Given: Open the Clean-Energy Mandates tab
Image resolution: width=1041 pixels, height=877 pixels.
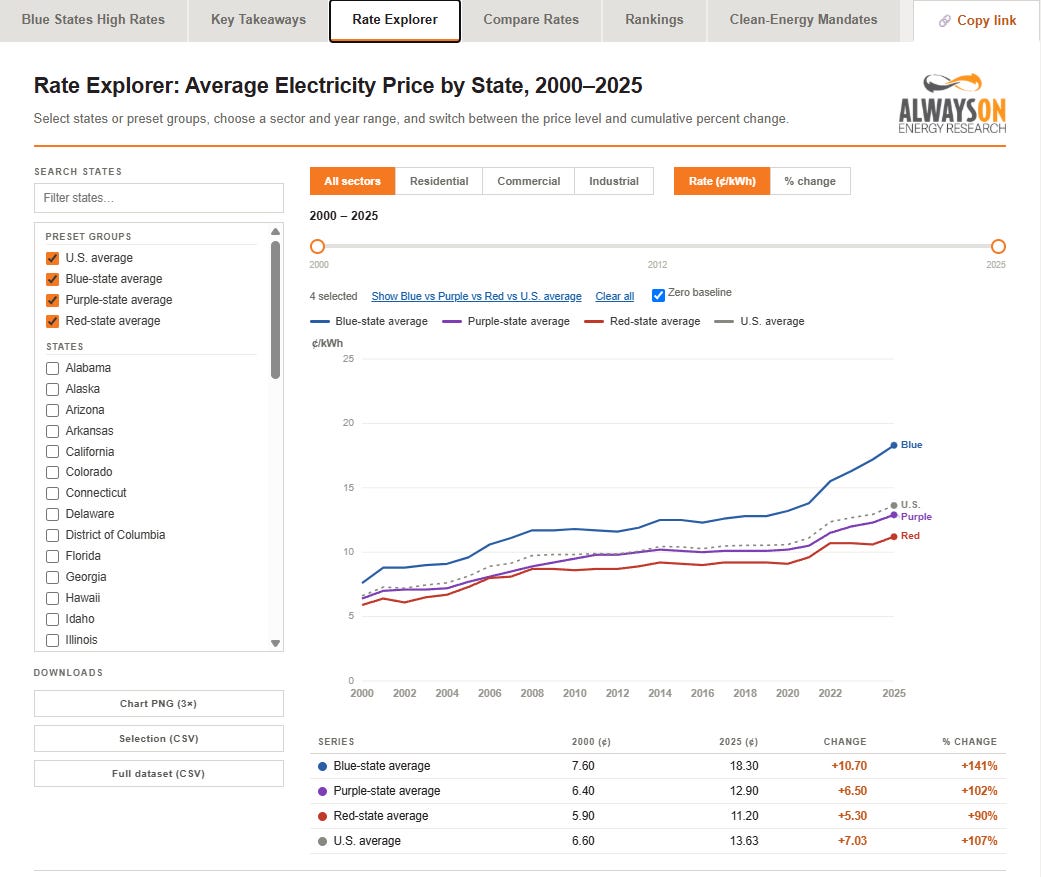Looking at the screenshot, I should coord(803,20).
